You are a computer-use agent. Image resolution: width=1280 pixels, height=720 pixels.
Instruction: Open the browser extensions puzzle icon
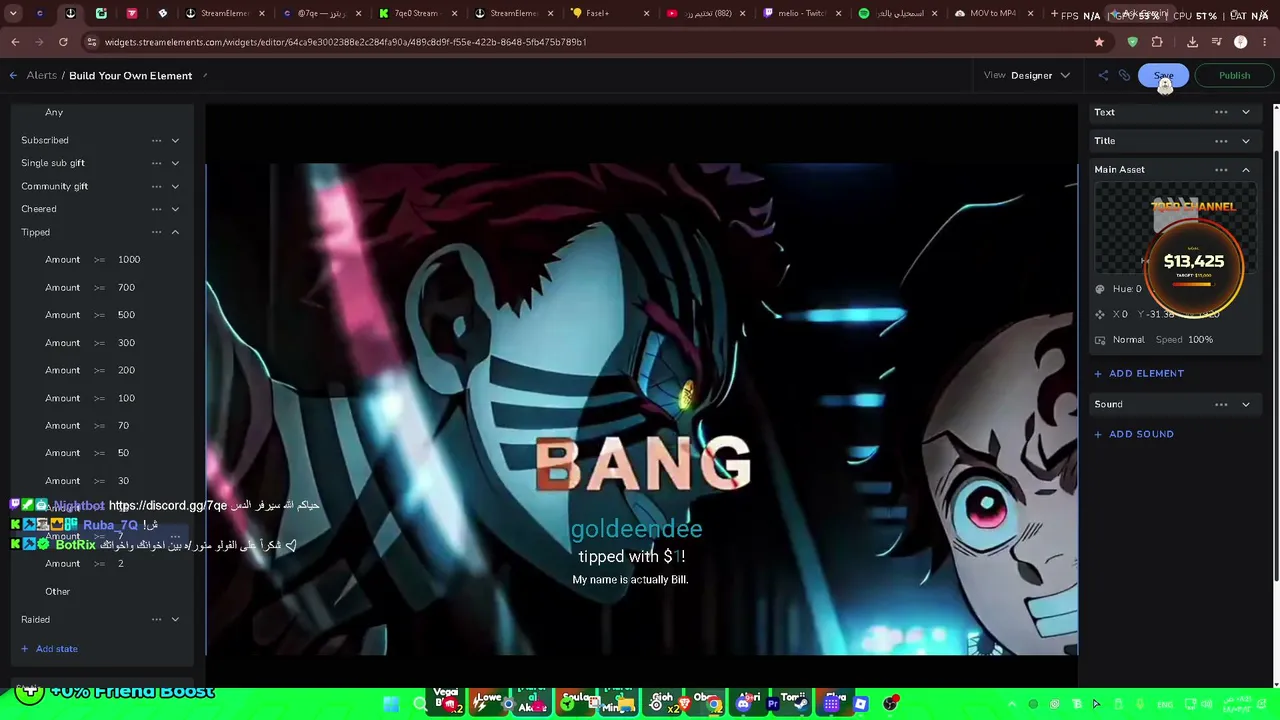pyautogui.click(x=1157, y=42)
